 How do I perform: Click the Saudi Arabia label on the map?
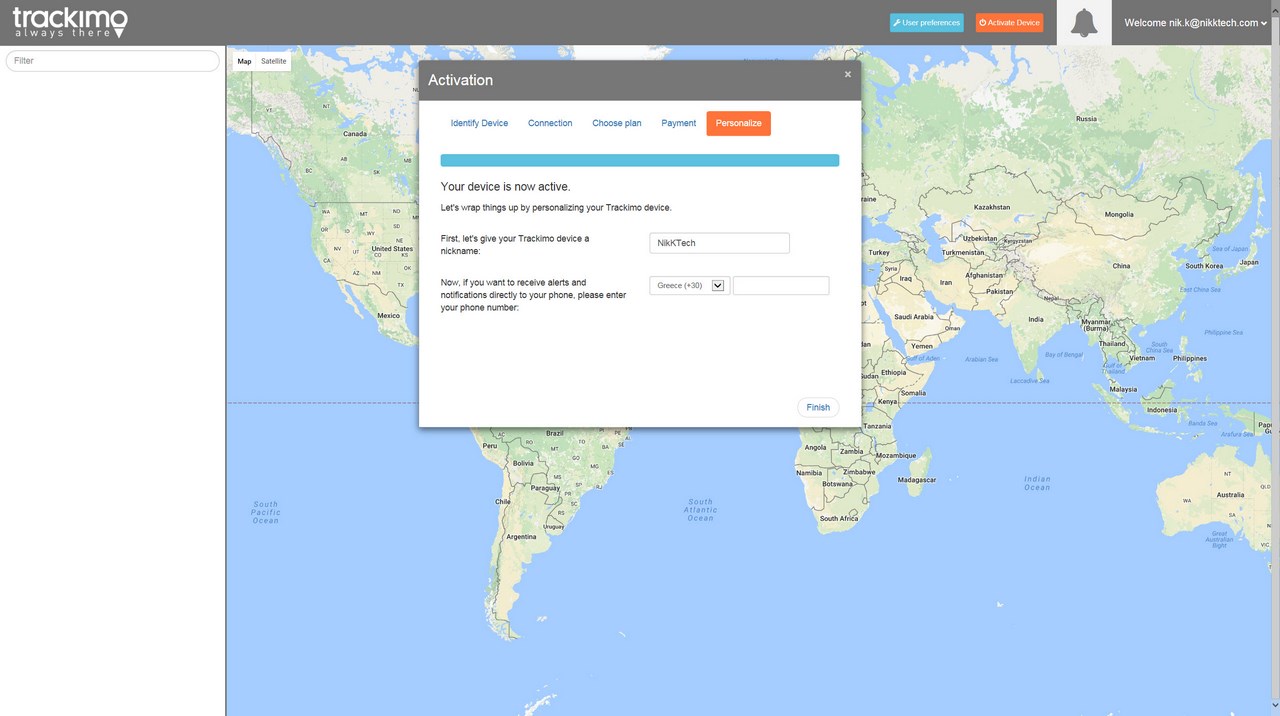click(x=913, y=317)
